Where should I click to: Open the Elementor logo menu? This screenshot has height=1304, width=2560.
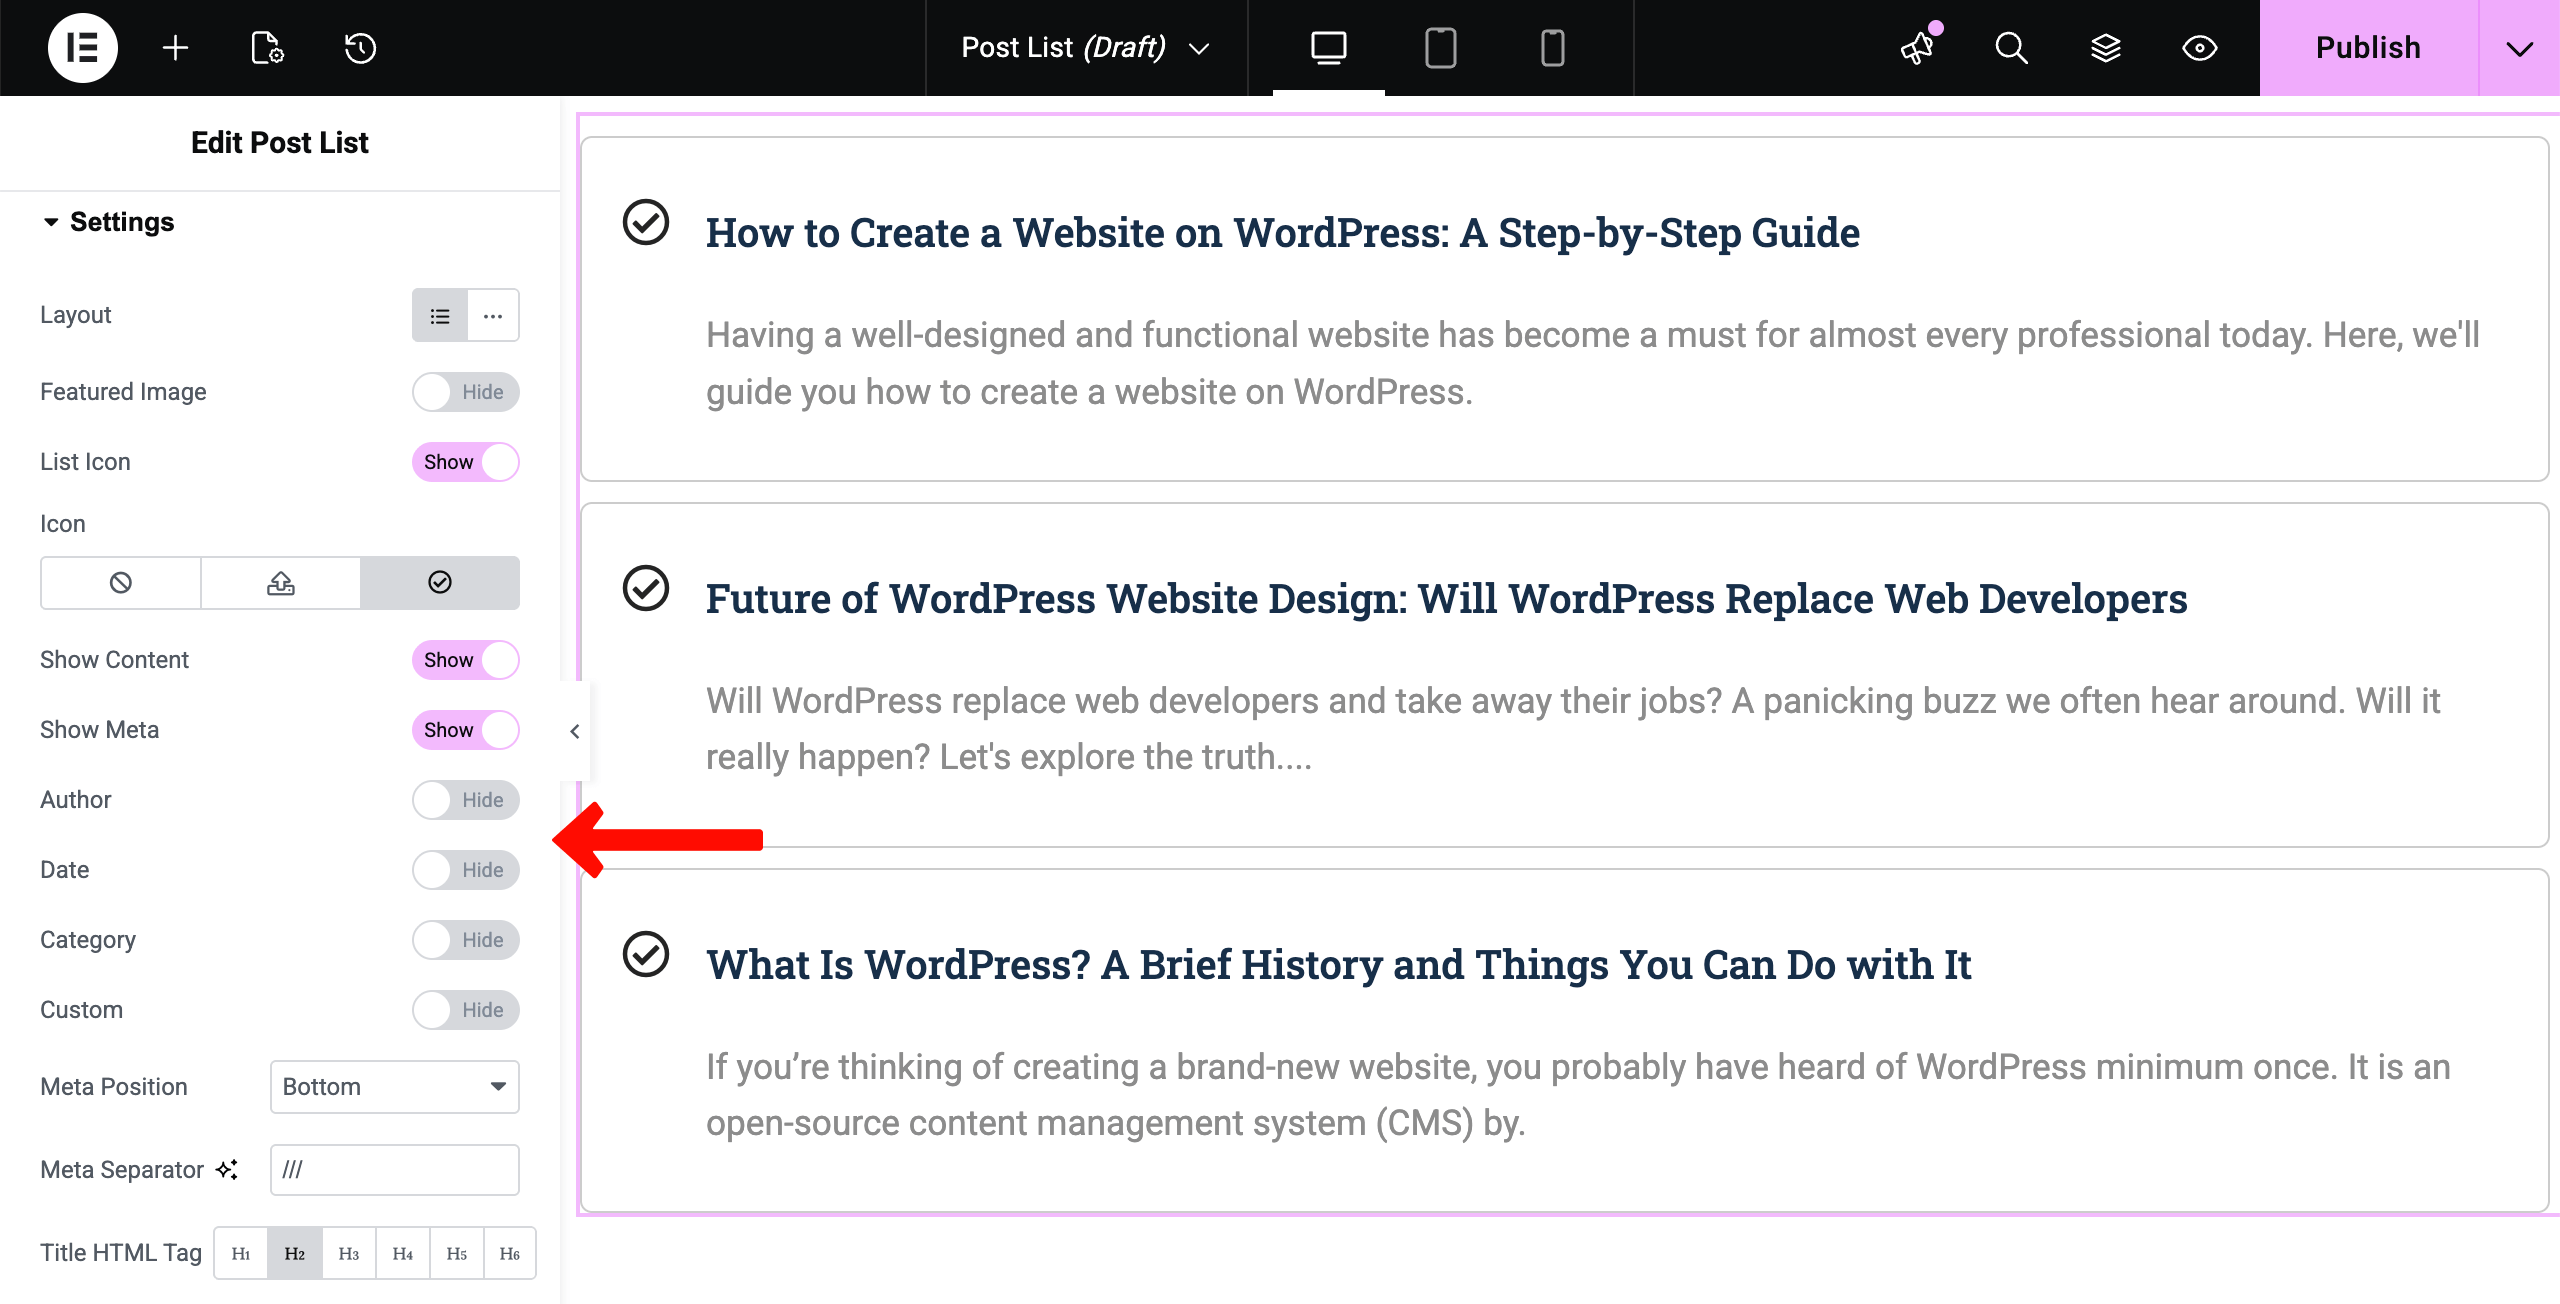click(x=83, y=47)
